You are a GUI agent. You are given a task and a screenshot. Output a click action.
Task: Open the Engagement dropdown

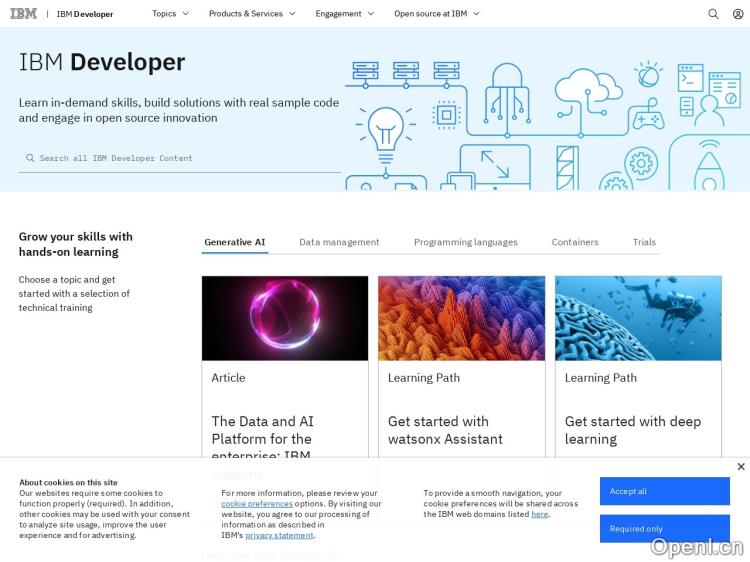click(x=344, y=14)
